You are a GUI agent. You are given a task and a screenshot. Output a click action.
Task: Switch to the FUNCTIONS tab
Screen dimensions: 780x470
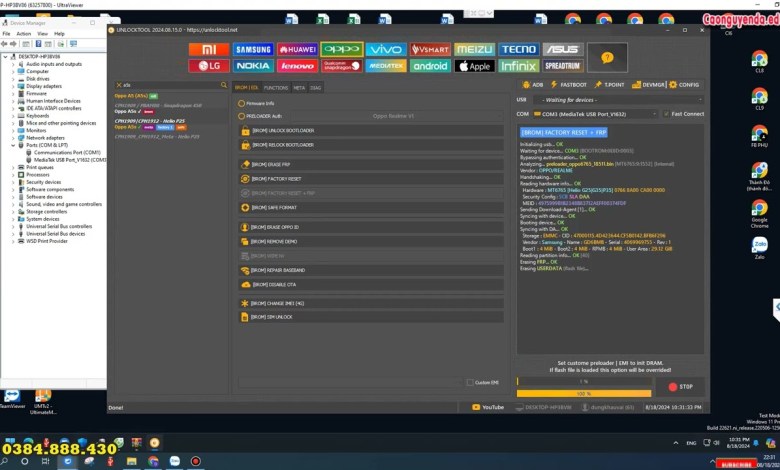[277, 88]
